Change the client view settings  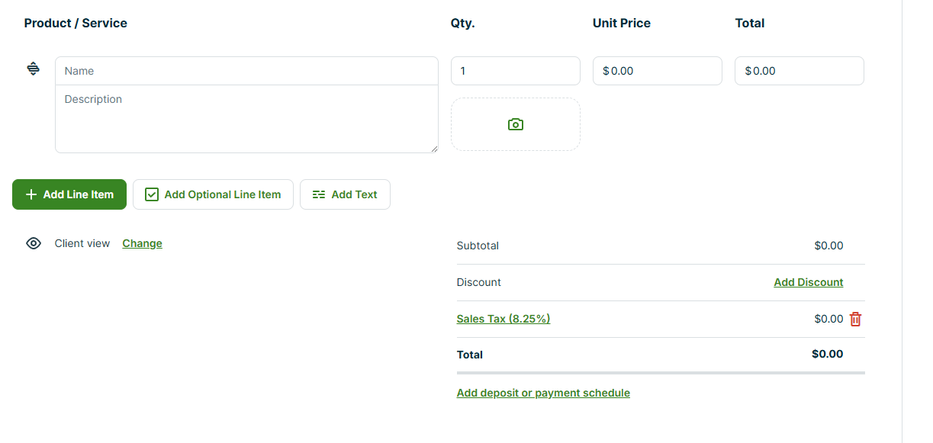click(142, 243)
